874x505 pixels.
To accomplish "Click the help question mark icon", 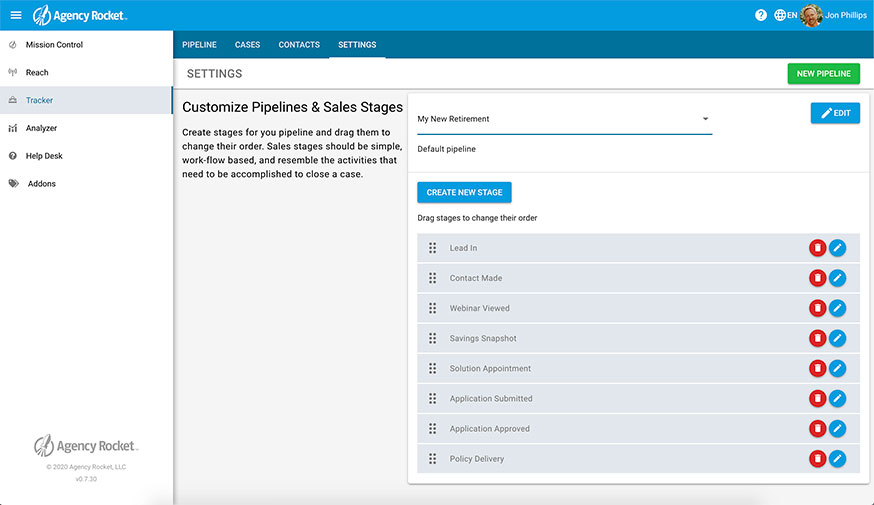I will coord(761,15).
